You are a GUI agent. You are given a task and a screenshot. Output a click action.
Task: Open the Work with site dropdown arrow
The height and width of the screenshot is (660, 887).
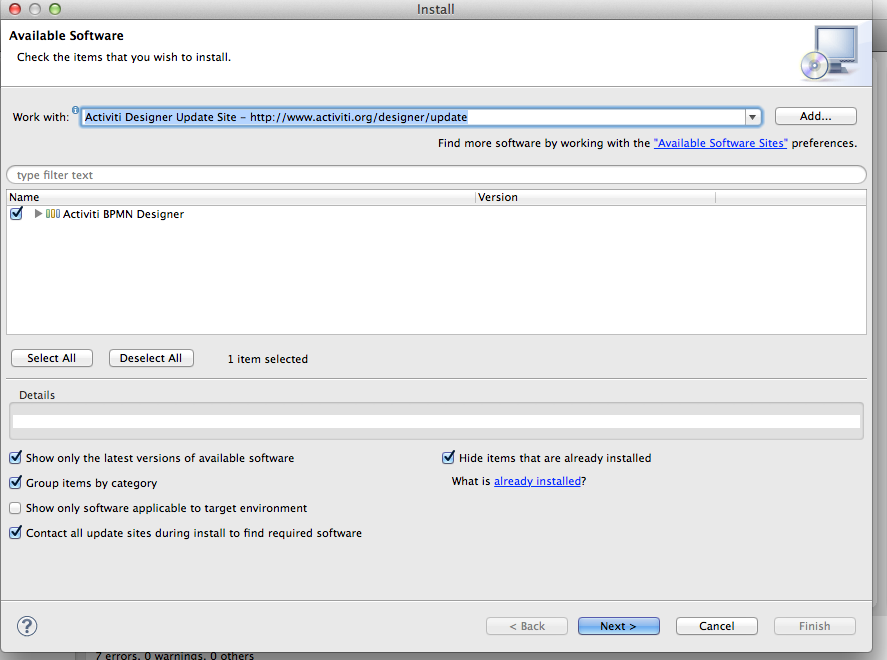pyautogui.click(x=752, y=117)
